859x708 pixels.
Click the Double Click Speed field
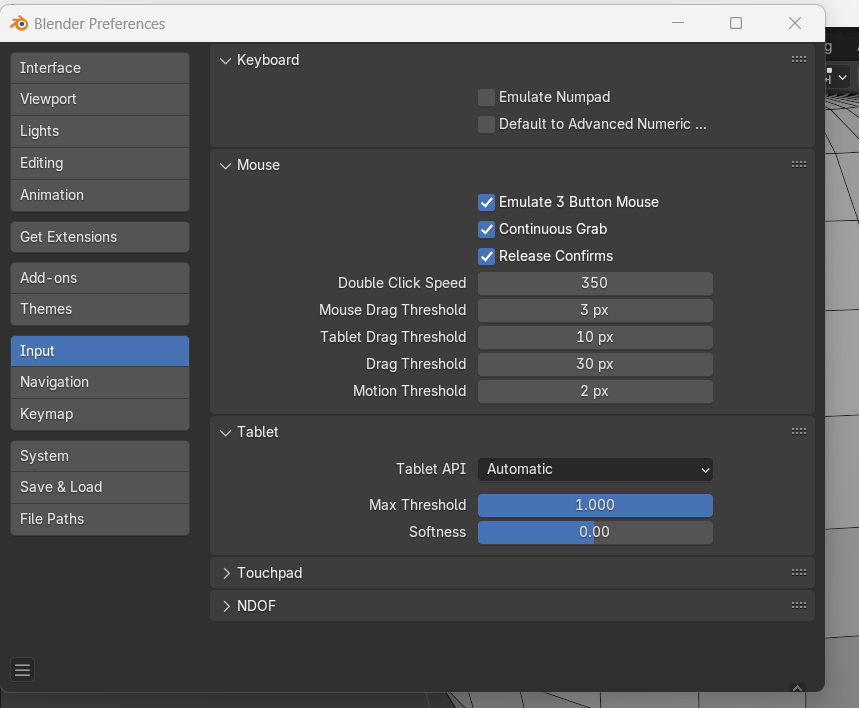coord(595,283)
